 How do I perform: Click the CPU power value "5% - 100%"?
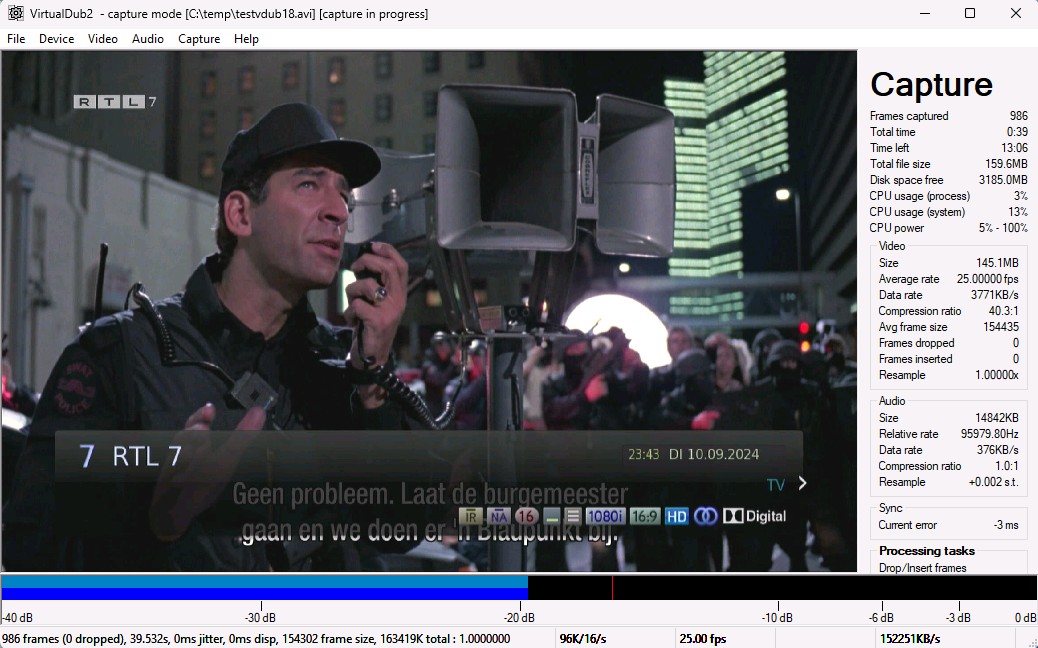point(1003,228)
